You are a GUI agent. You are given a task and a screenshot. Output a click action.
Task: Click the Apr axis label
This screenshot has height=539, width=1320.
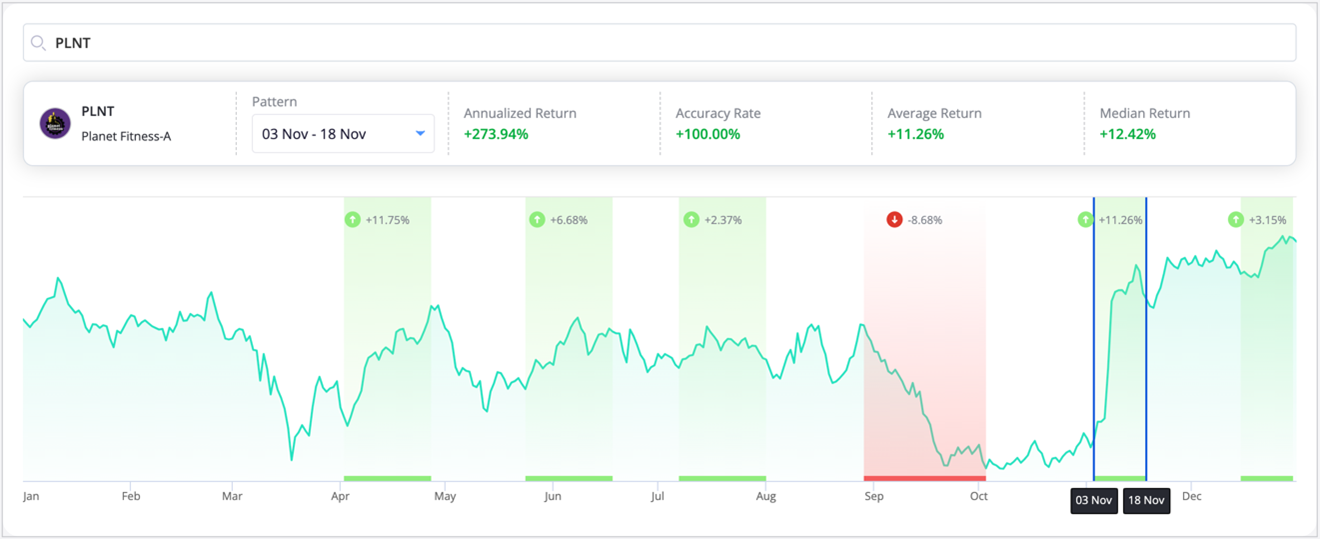click(x=341, y=496)
